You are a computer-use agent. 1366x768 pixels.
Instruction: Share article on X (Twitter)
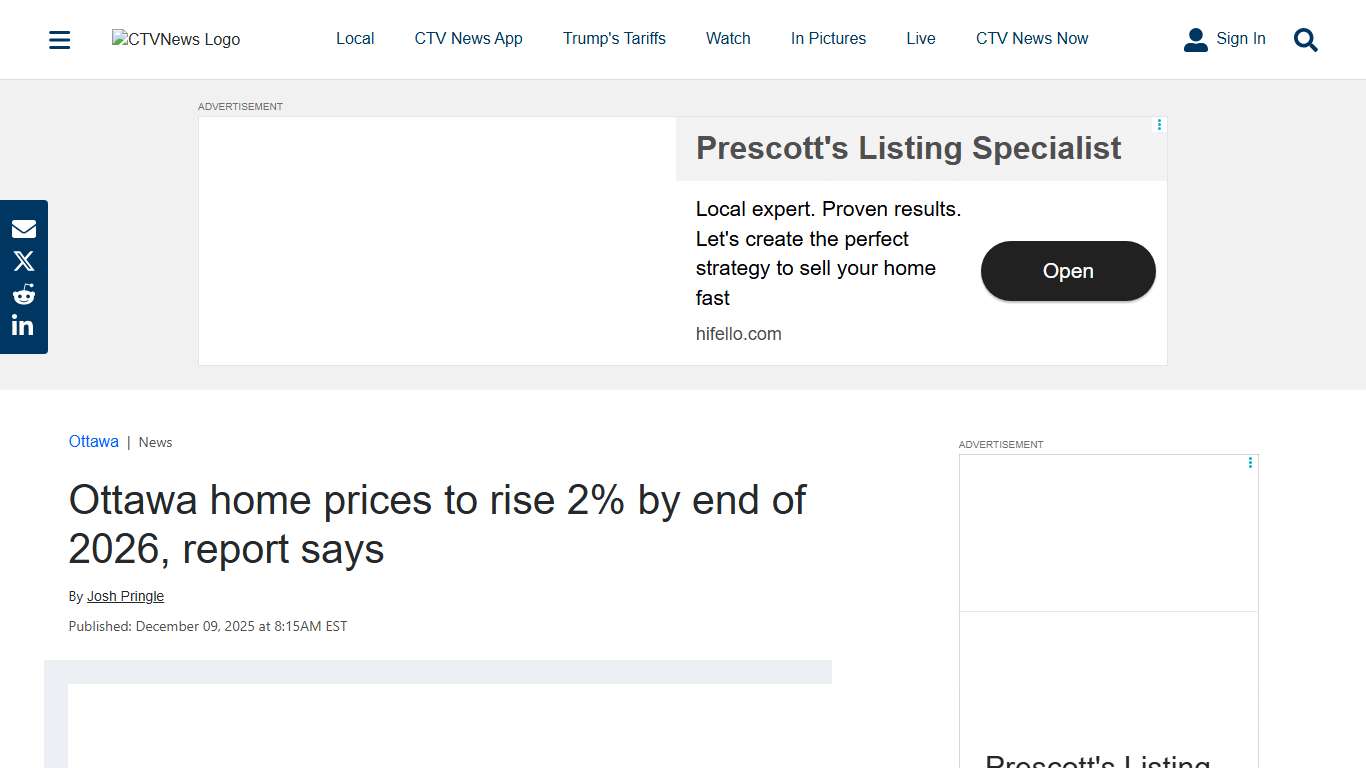(x=24, y=261)
